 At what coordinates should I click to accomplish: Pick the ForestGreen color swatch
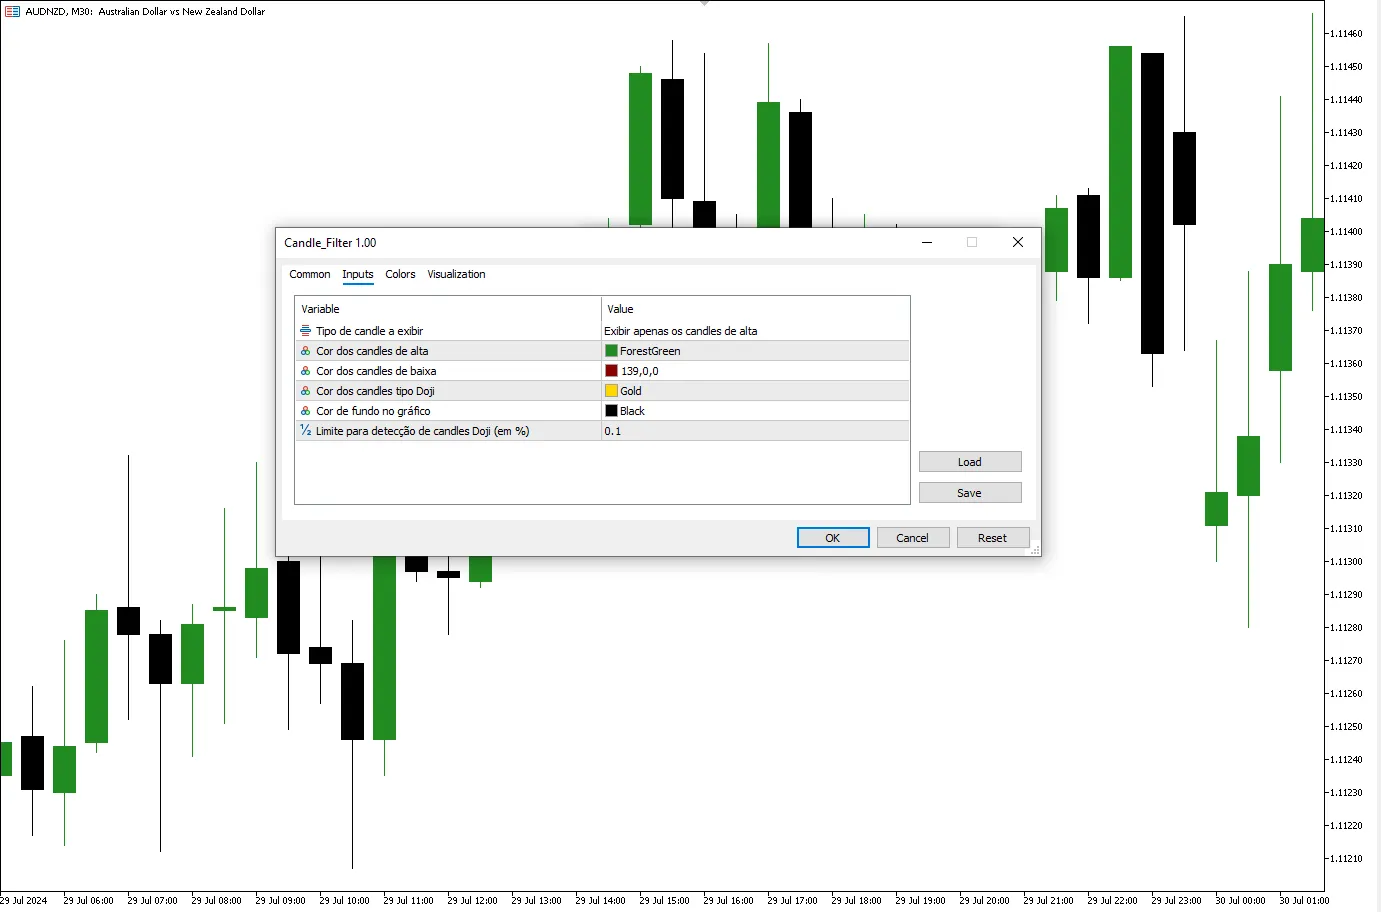[611, 351]
